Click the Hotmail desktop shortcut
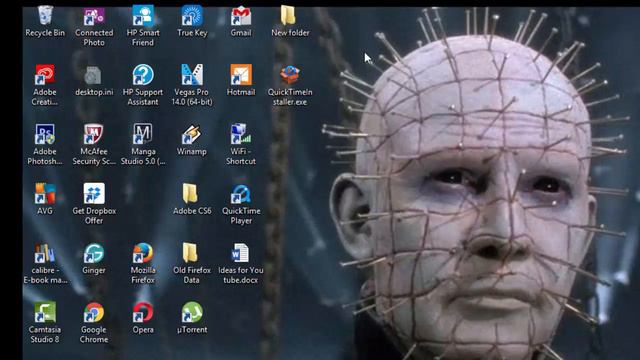The width and height of the screenshot is (640, 360). pos(241,74)
